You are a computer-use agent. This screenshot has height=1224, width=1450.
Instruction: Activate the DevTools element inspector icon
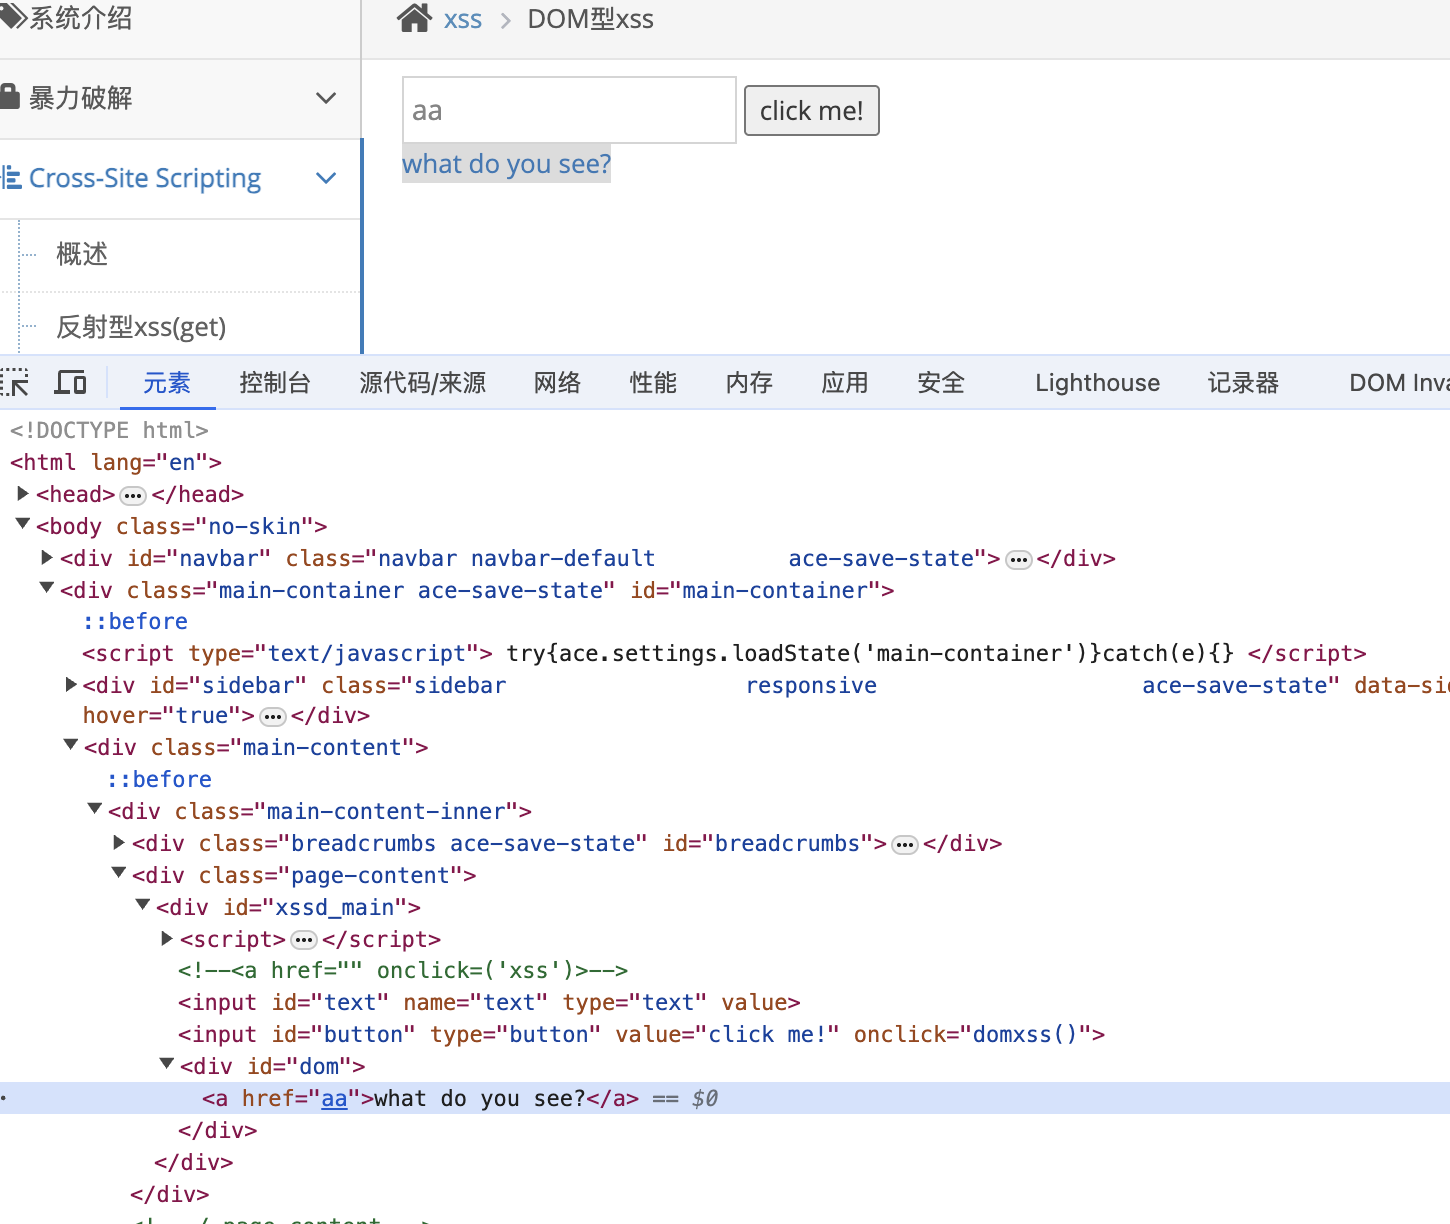15,383
